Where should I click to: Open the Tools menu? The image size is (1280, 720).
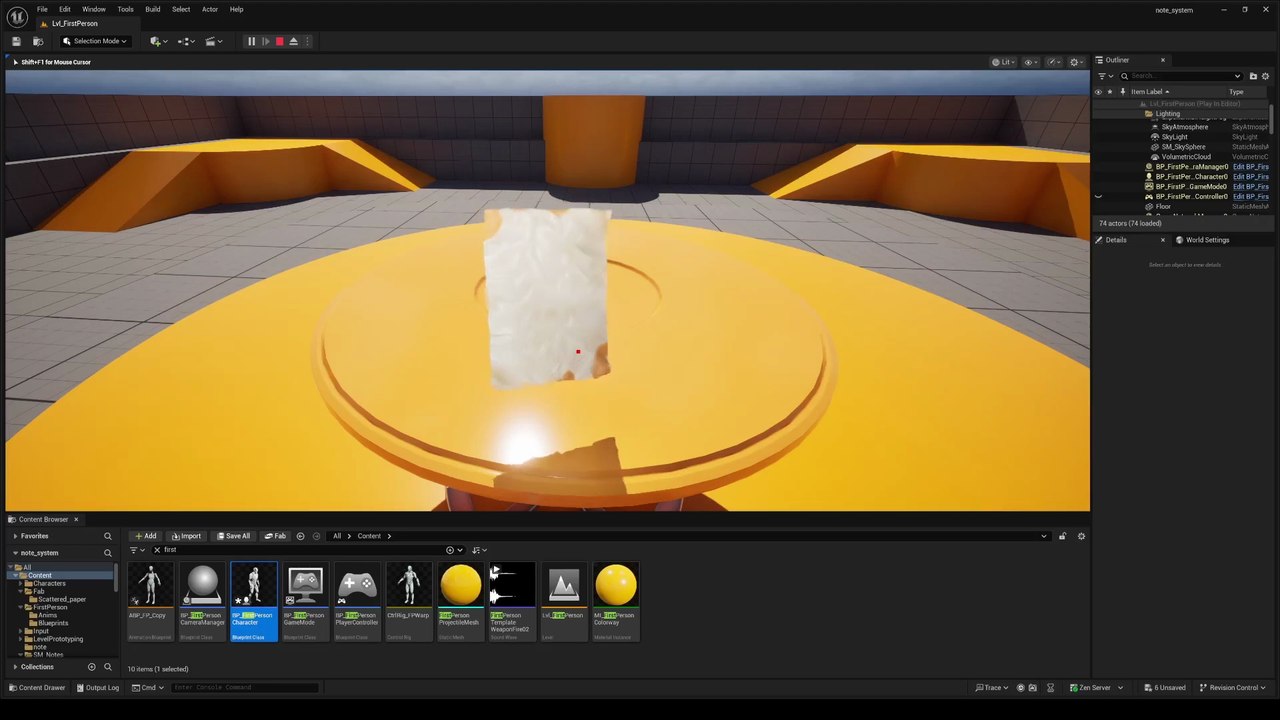[x=125, y=9]
